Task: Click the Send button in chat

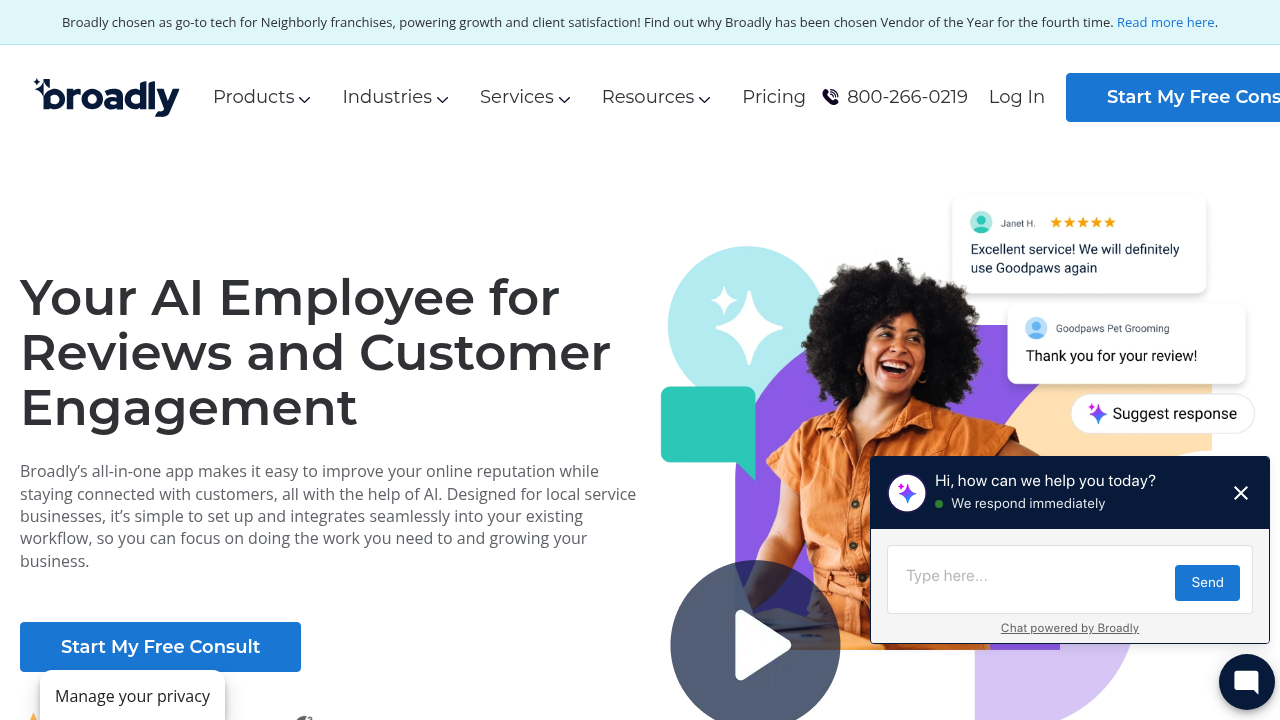Action: [1207, 583]
